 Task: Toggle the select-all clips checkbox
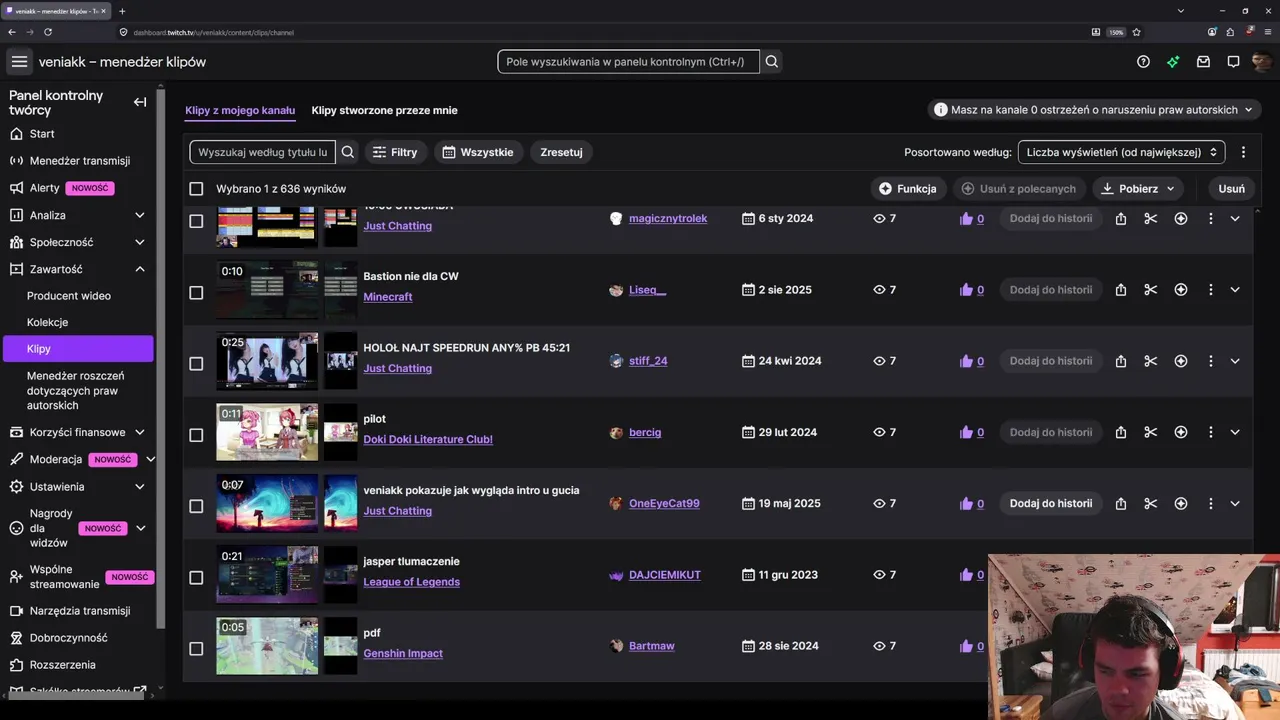click(x=196, y=189)
